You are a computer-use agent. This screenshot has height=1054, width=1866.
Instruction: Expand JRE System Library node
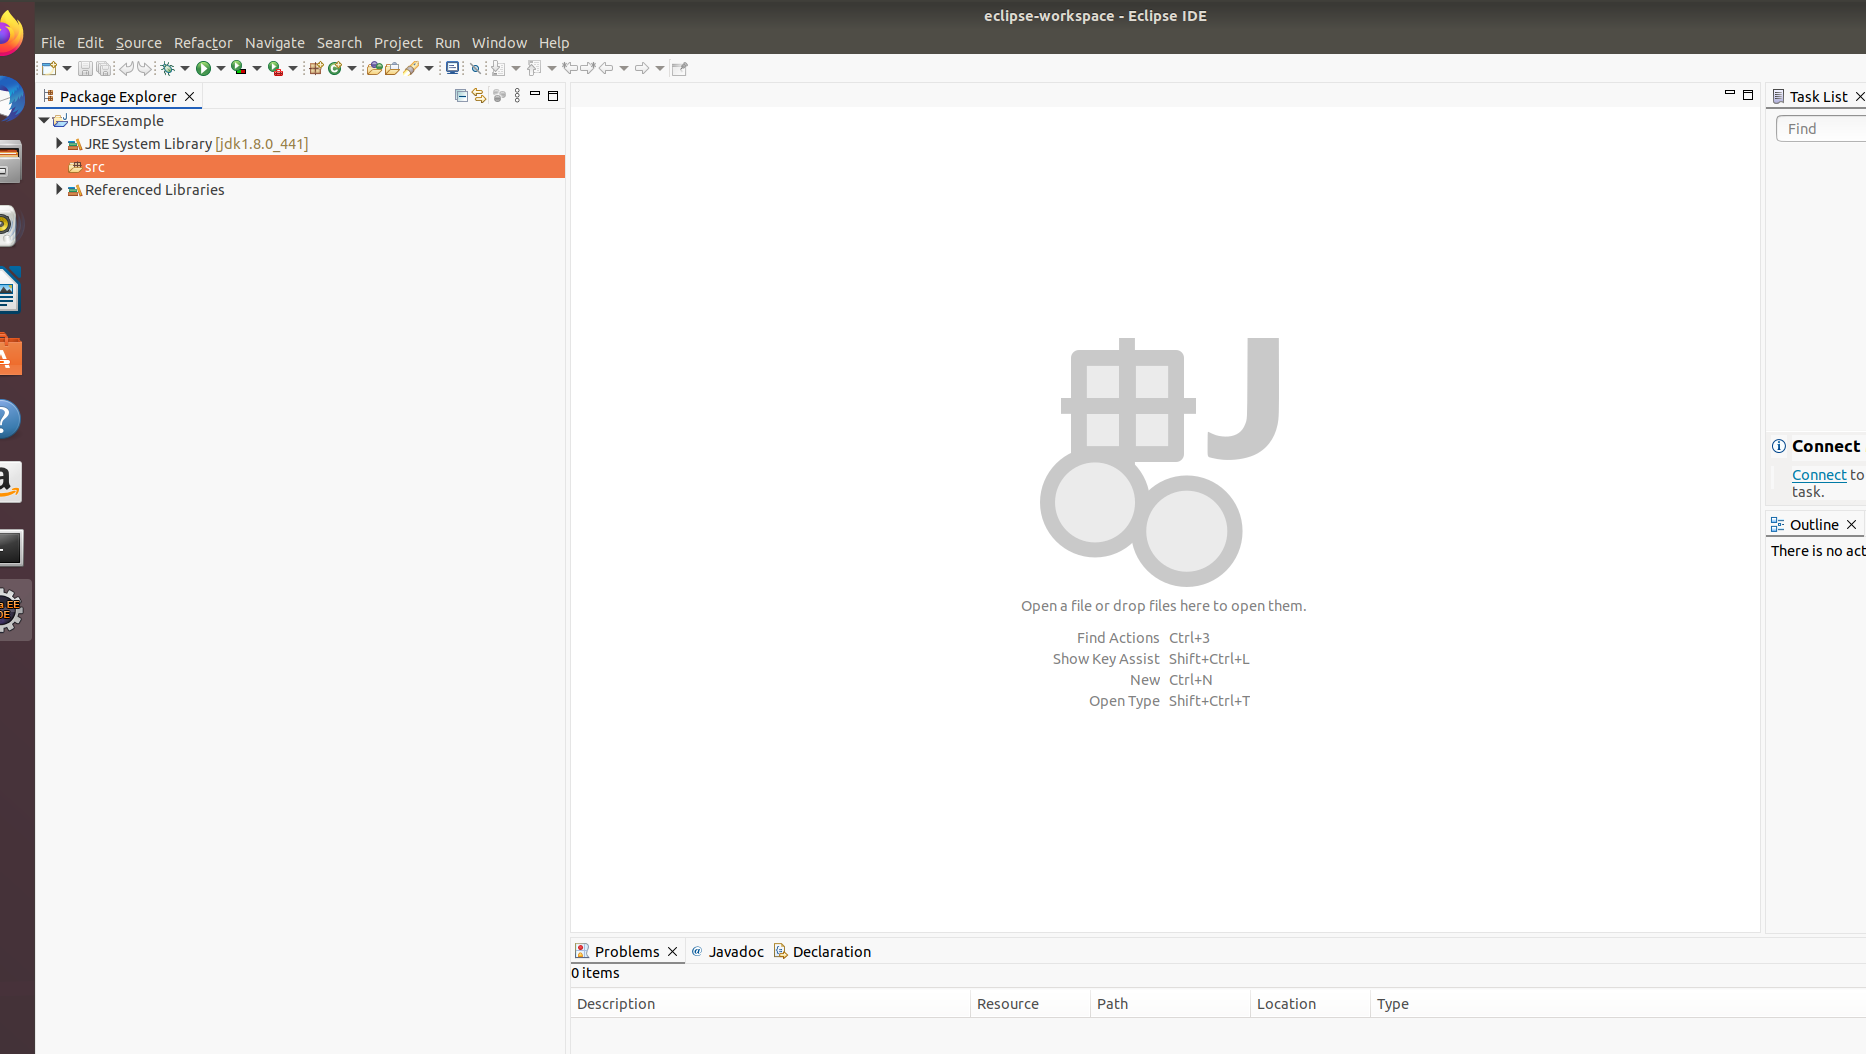click(59, 143)
